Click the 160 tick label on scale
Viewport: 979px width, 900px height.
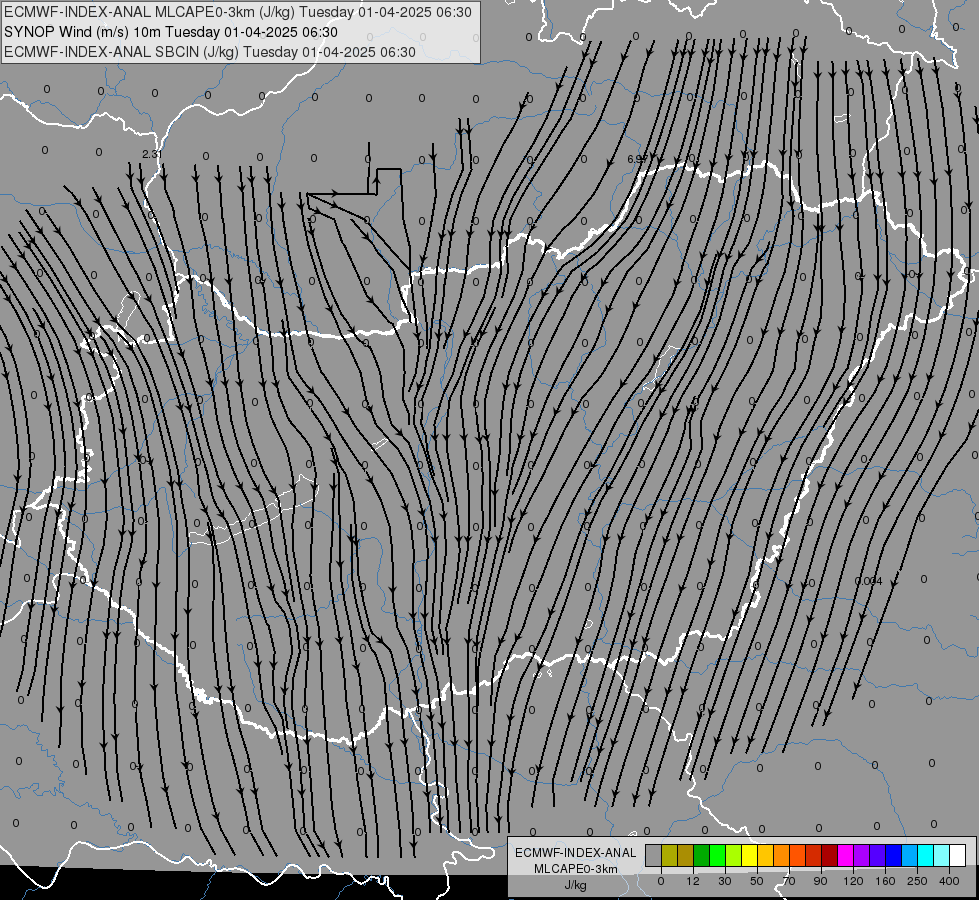[x=885, y=881]
